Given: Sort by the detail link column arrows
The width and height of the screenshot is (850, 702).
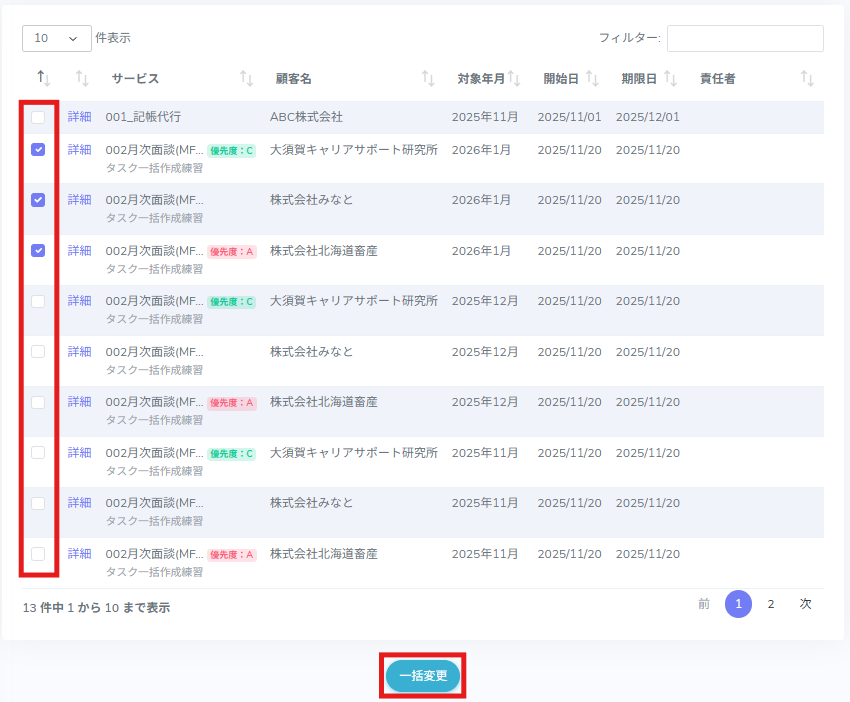Looking at the screenshot, I should [x=82, y=78].
